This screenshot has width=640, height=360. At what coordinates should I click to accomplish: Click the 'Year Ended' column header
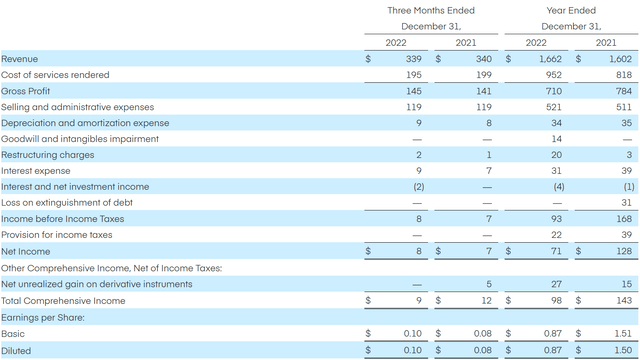pos(571,11)
